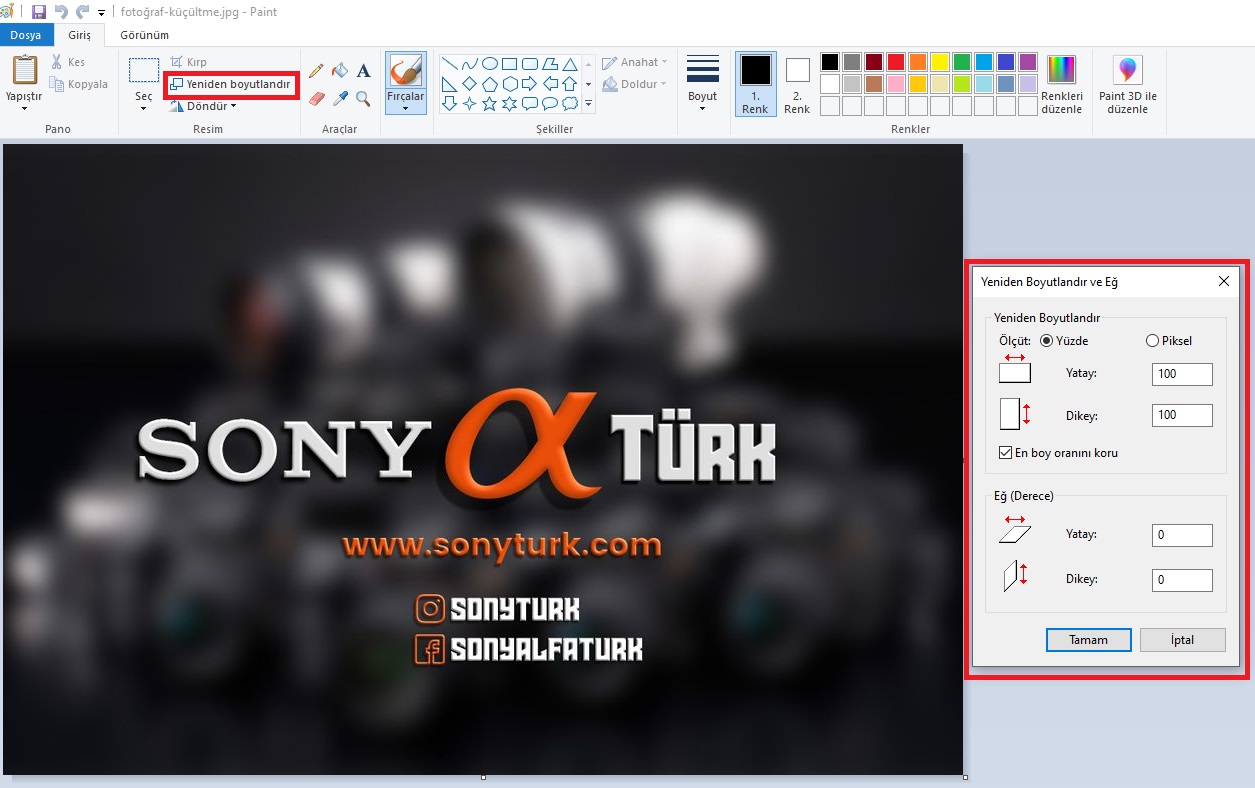
Task: Click the Kırp crop command
Action: click(188, 62)
